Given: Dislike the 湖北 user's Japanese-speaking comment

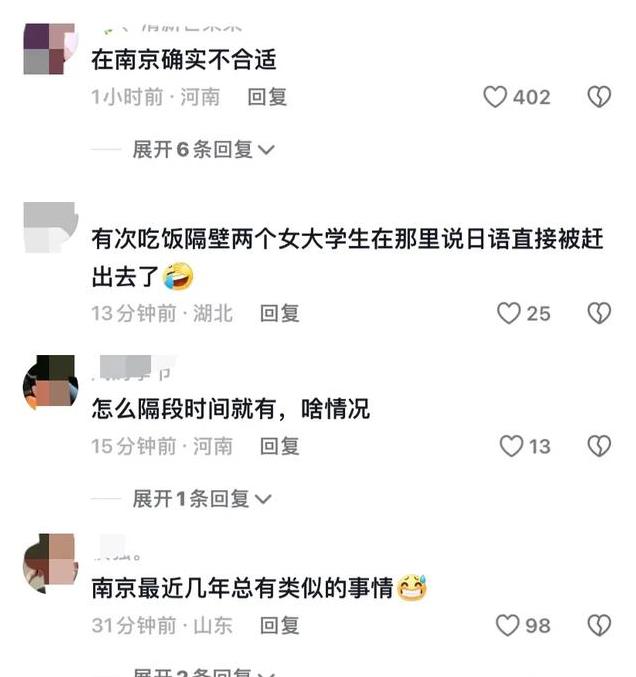Looking at the screenshot, I should point(599,313).
